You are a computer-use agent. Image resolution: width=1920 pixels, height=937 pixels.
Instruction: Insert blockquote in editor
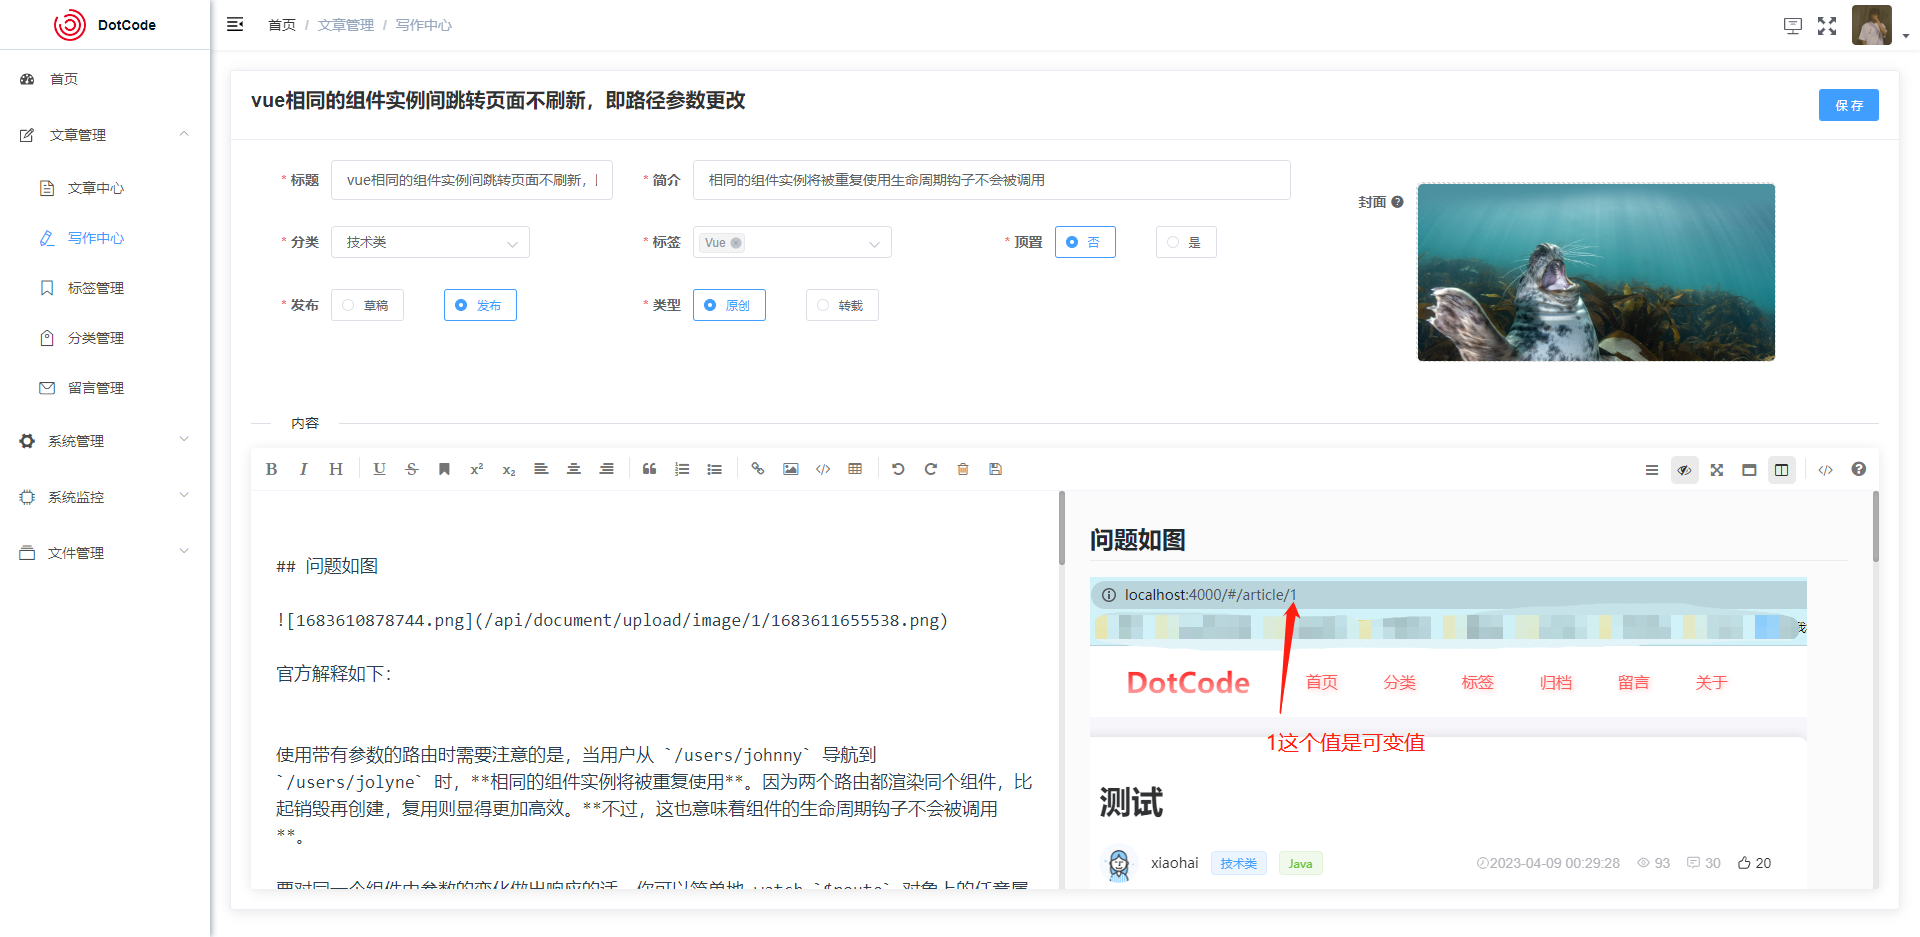click(x=649, y=469)
